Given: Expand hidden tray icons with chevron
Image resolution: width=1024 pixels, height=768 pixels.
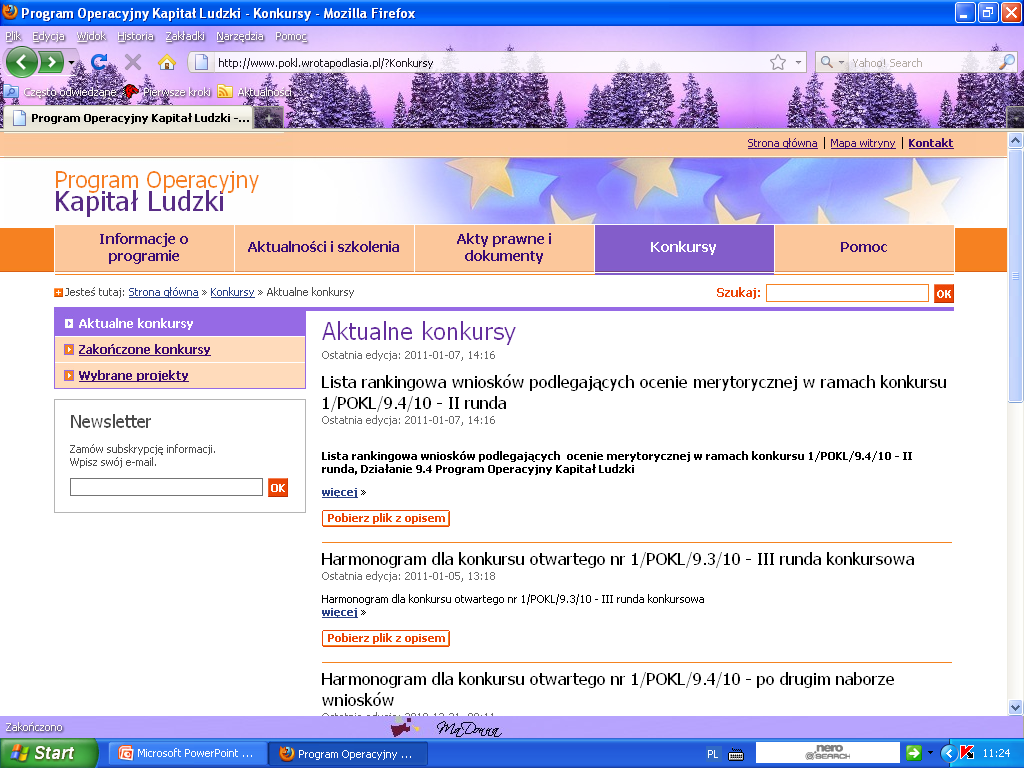Looking at the screenshot, I should [948, 754].
